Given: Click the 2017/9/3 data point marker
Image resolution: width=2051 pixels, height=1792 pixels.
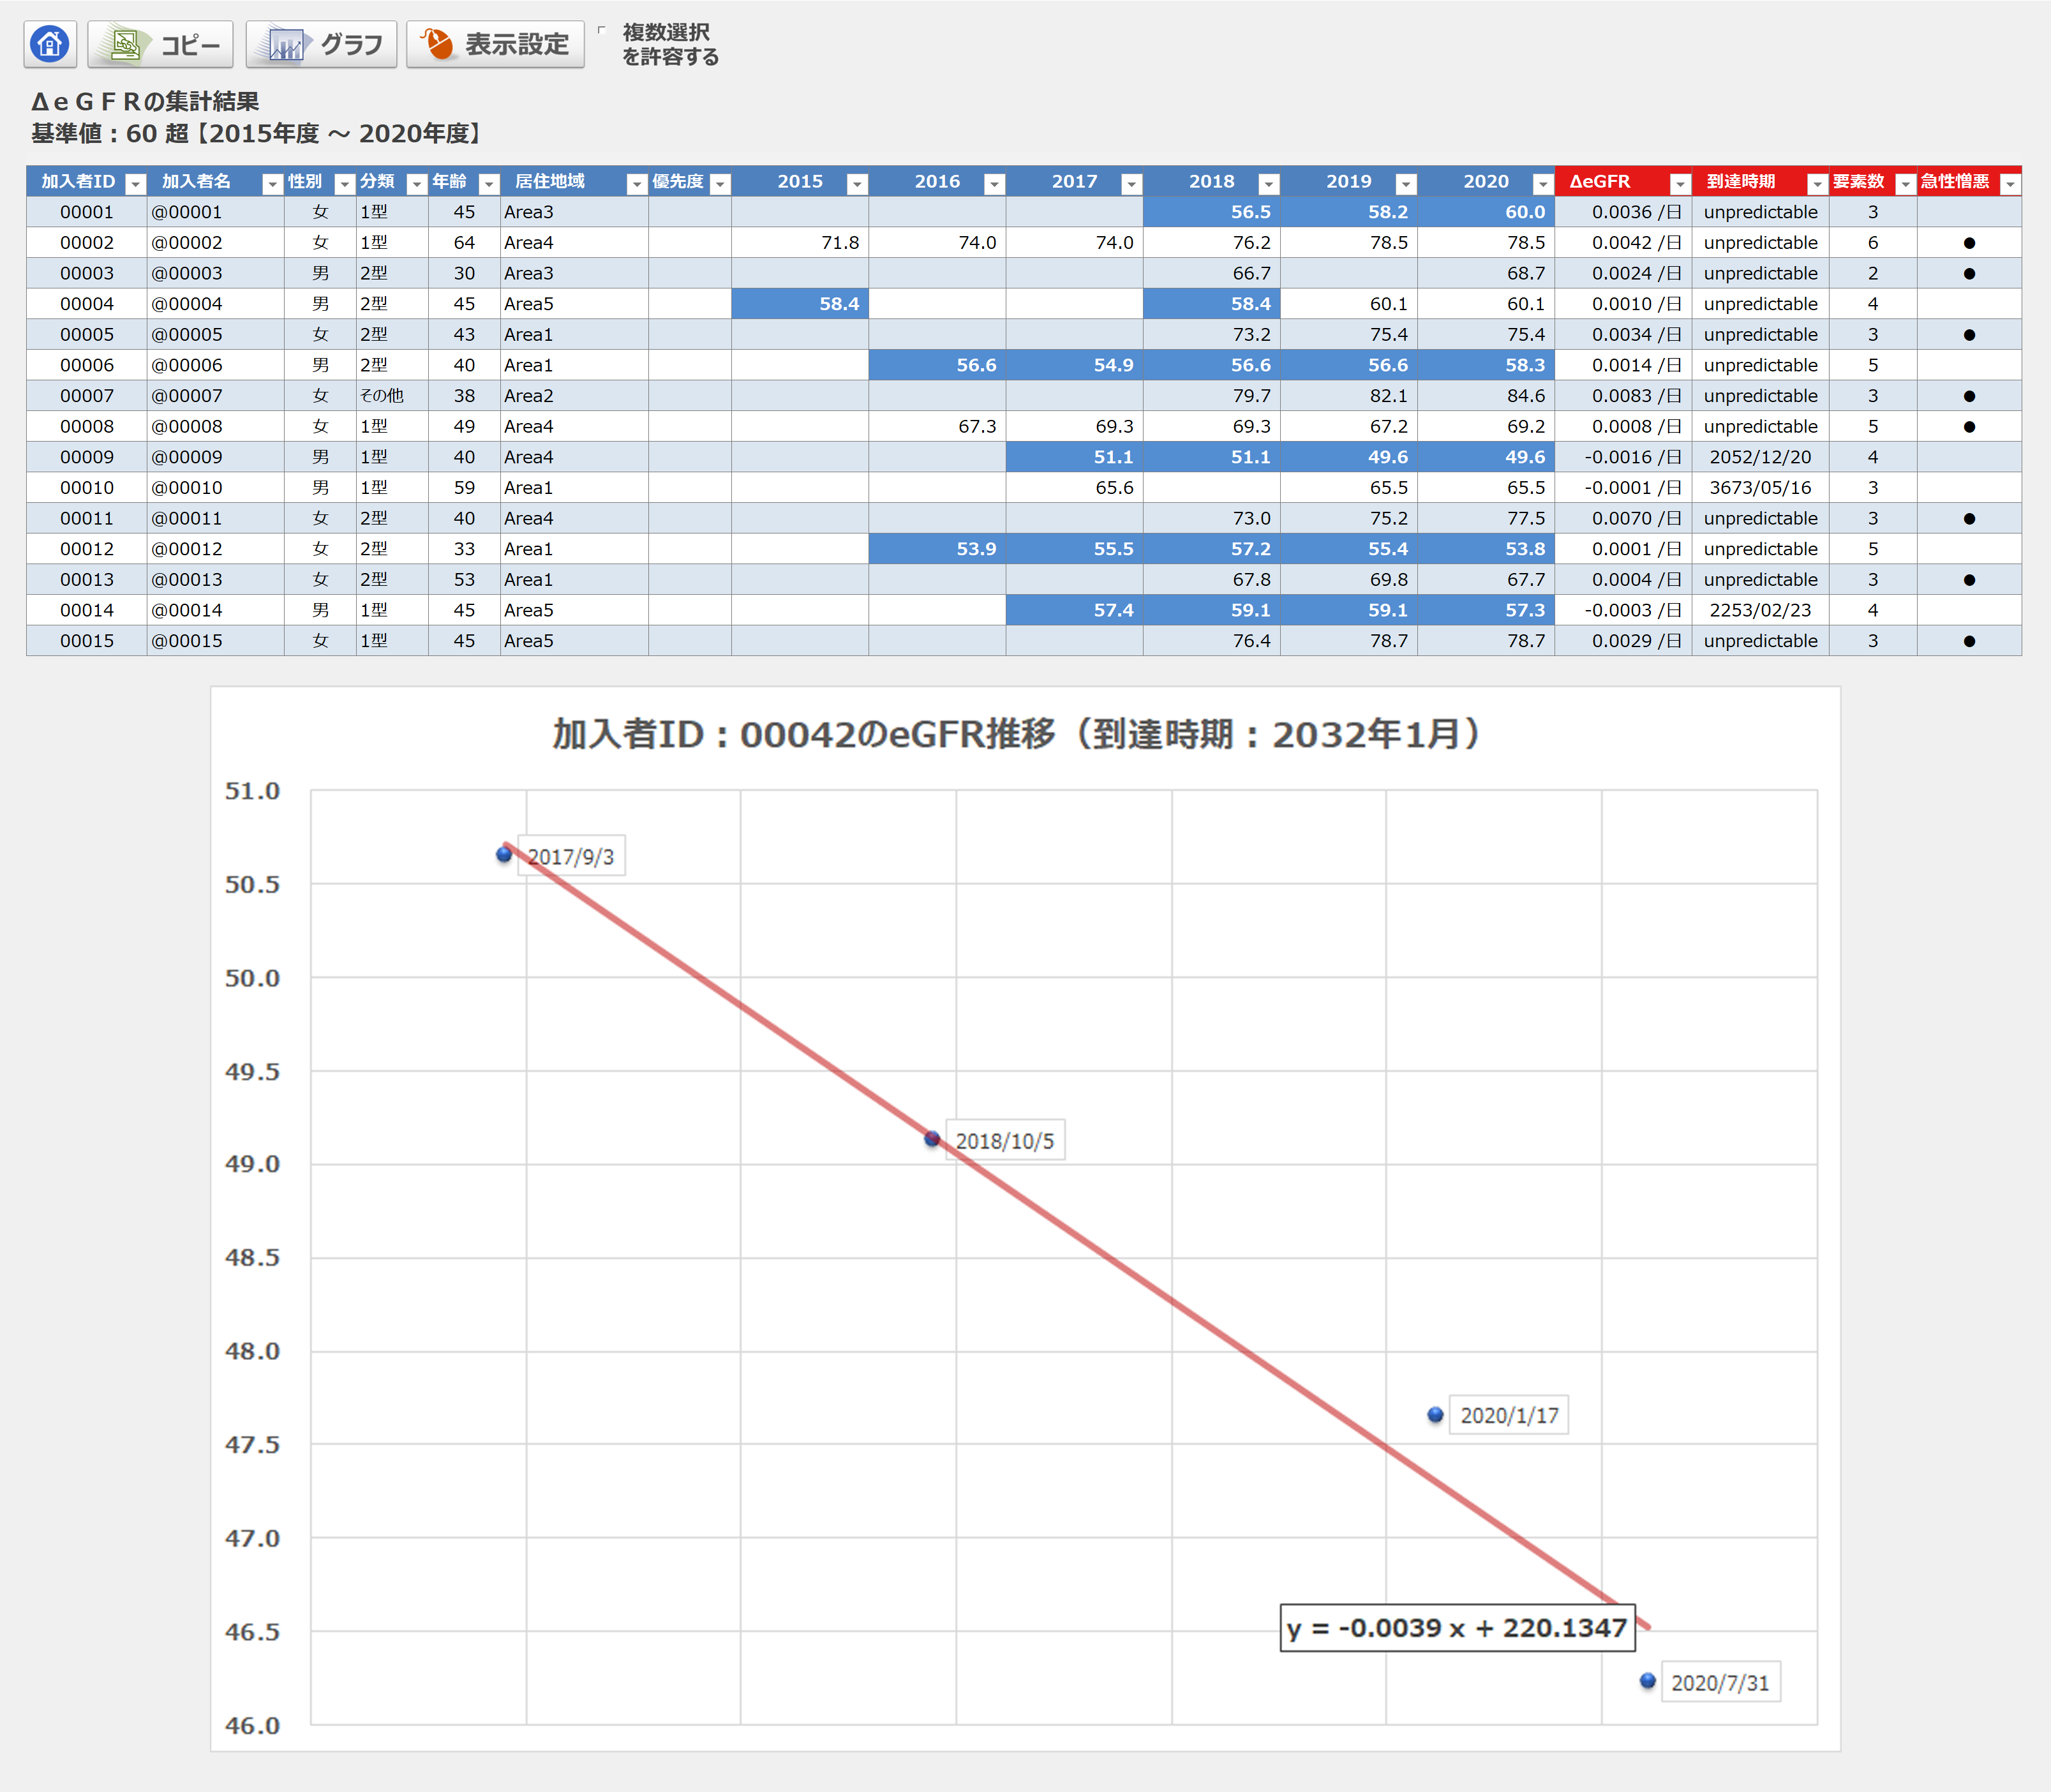Looking at the screenshot, I should (504, 854).
